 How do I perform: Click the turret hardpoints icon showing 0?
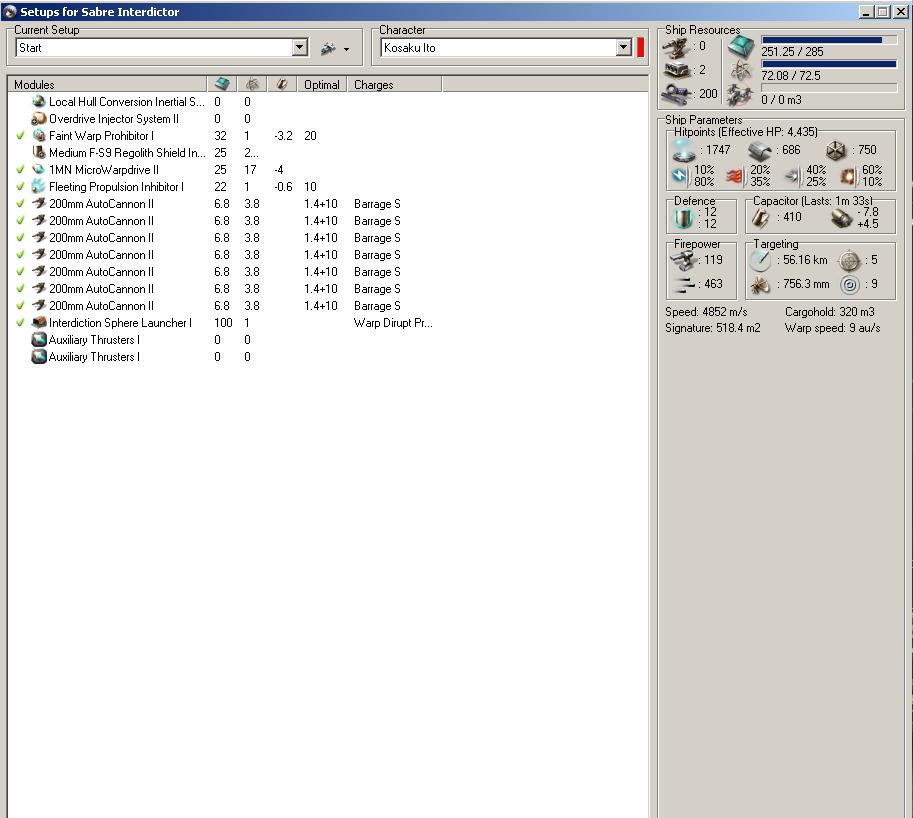[677, 48]
